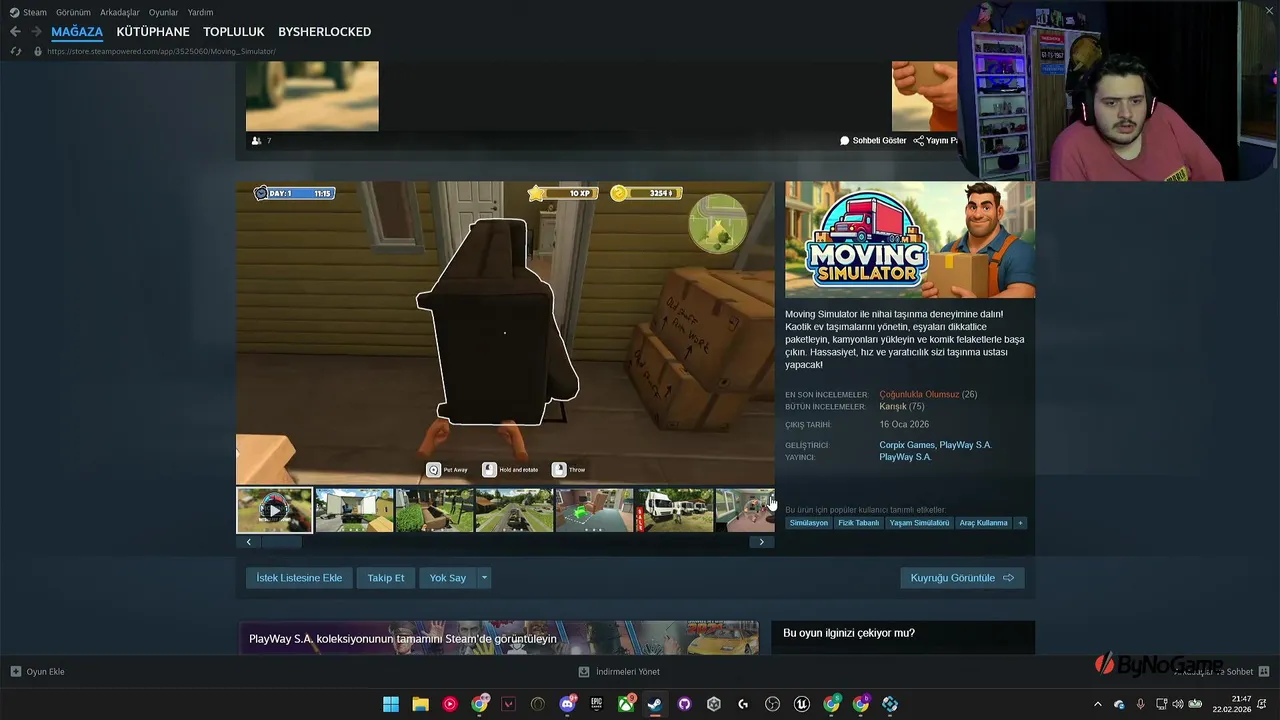Click İstek Listesine Ekle button
Image resolution: width=1280 pixels, height=720 pixels.
coord(299,578)
